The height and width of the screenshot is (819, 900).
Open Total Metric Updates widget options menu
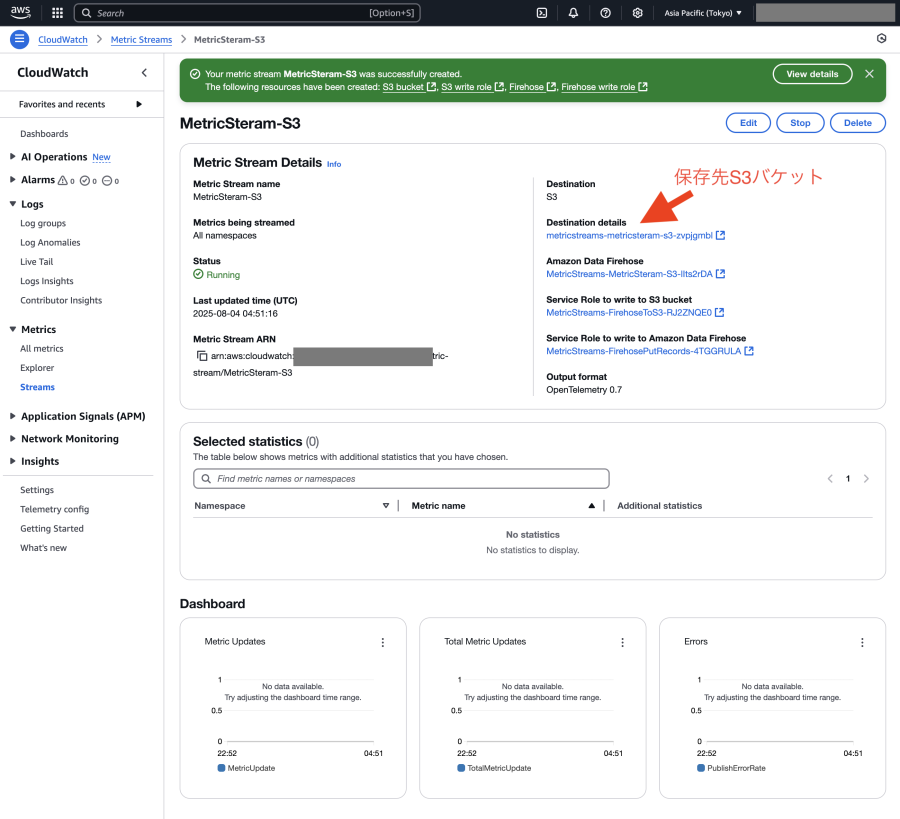(623, 642)
